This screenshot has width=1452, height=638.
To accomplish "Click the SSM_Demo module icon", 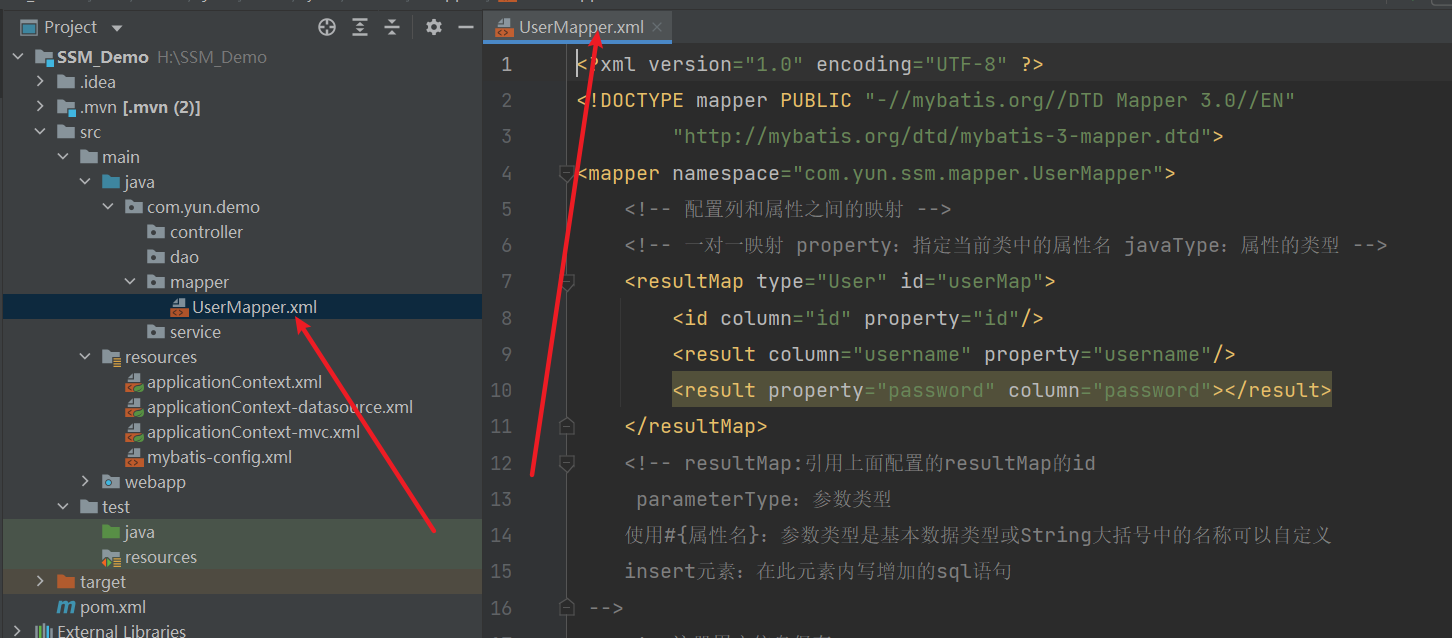I will [x=43, y=57].
